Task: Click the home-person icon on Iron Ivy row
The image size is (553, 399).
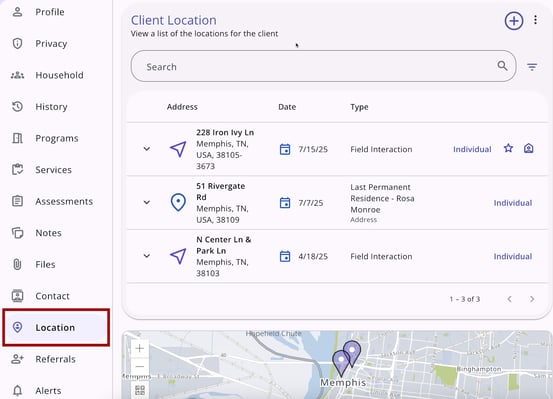Action: pyautogui.click(x=528, y=149)
